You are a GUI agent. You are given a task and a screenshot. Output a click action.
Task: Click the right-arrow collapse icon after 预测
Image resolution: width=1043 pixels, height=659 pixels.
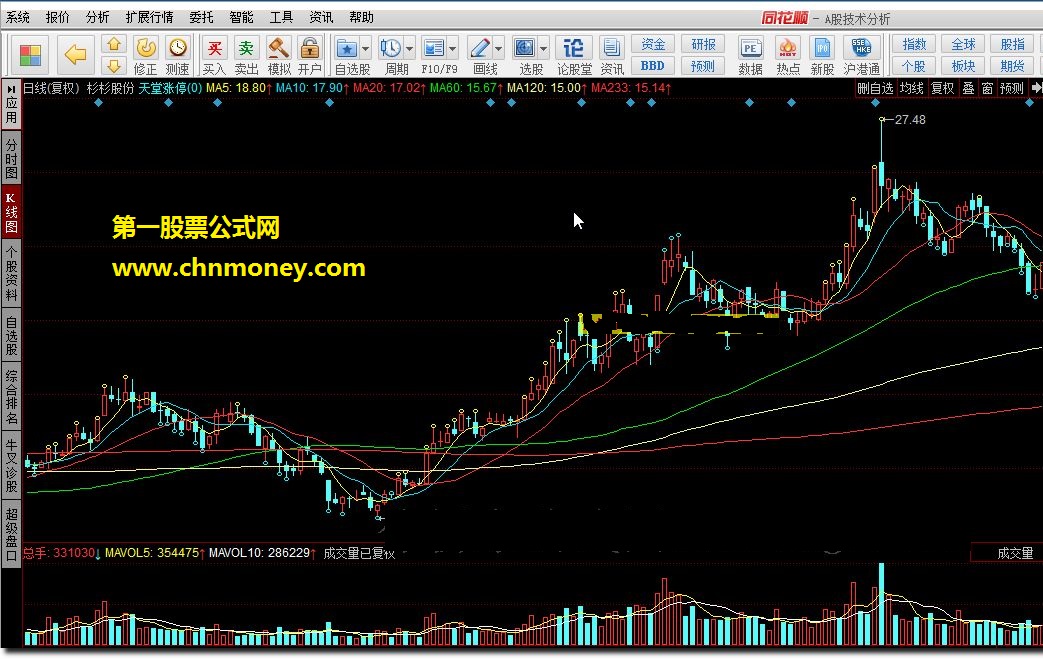pos(1036,88)
